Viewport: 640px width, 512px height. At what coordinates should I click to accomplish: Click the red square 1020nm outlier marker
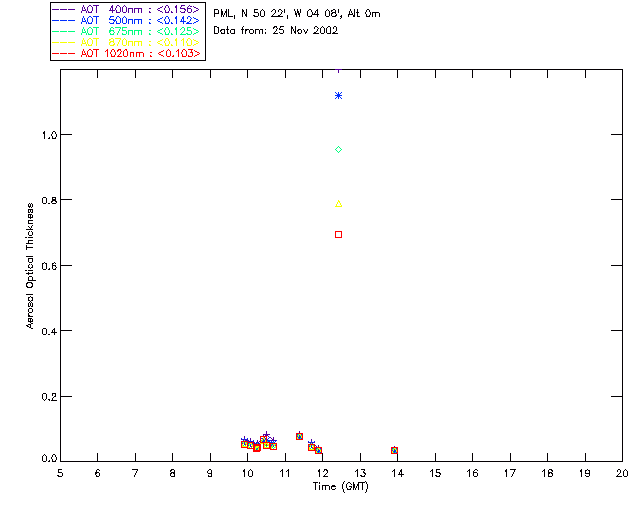pos(338,234)
